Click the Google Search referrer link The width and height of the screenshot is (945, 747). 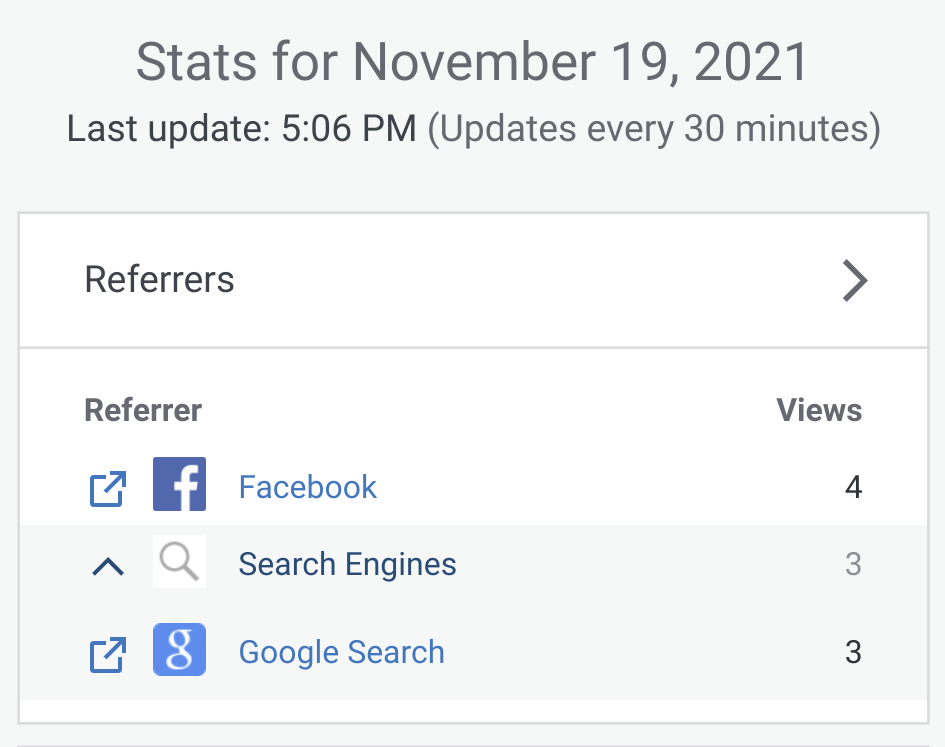341,653
